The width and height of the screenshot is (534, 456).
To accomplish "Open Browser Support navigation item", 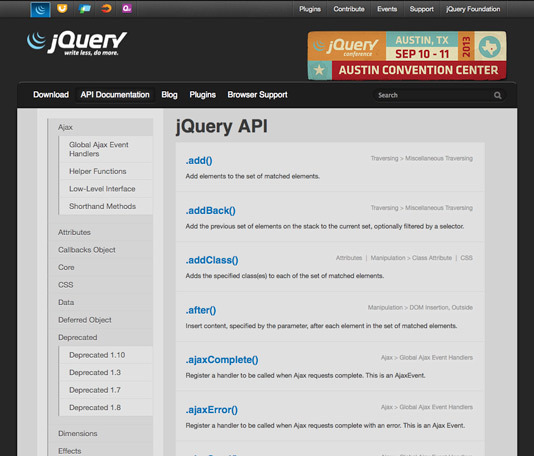I will tap(257, 95).
